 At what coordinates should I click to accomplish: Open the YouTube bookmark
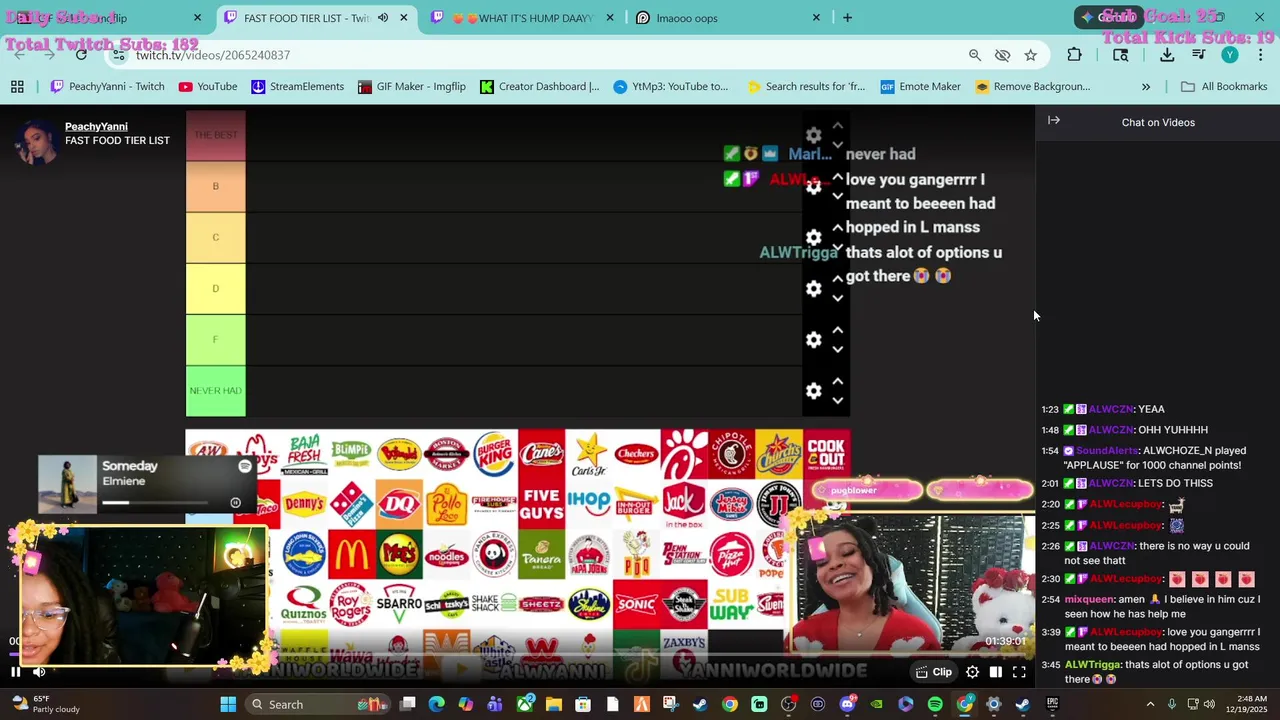tap(208, 87)
